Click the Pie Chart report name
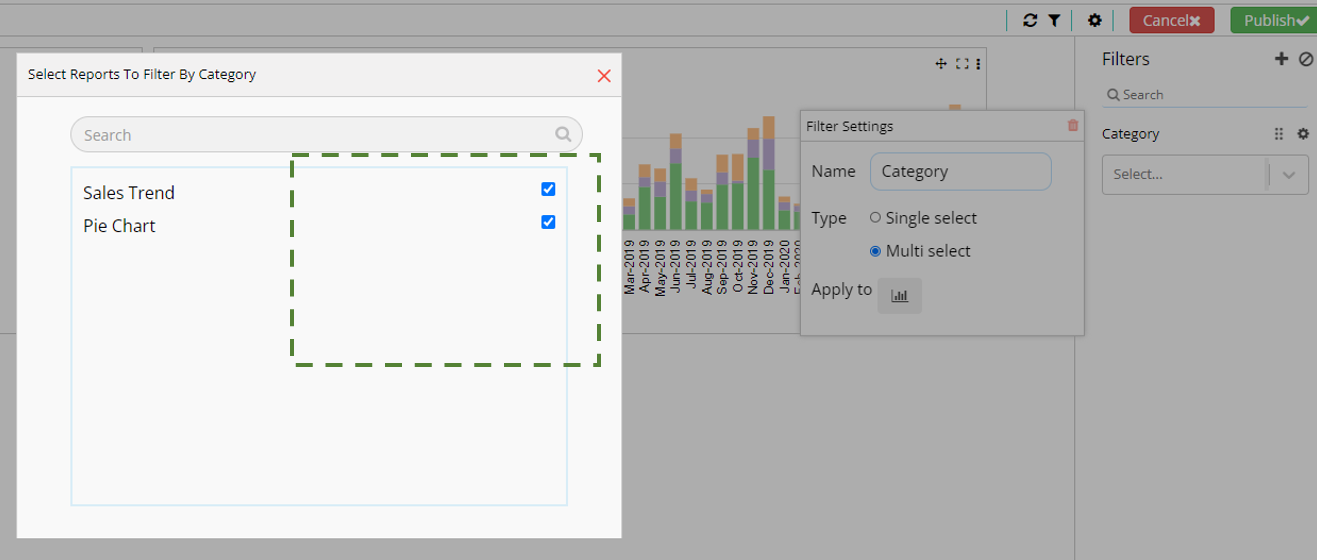 coord(119,226)
